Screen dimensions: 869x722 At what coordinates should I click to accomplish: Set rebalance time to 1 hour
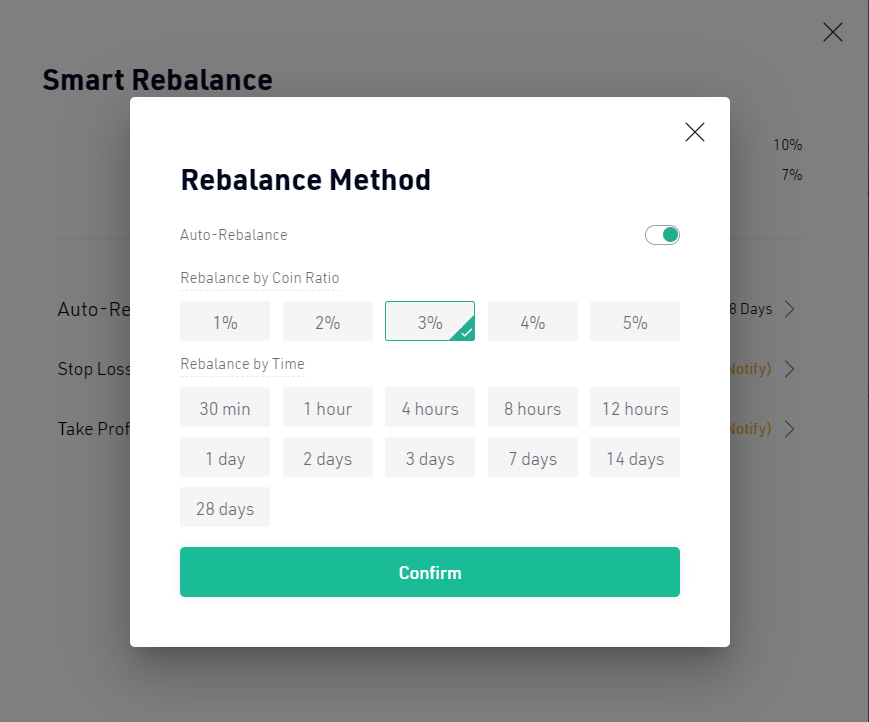pos(328,407)
